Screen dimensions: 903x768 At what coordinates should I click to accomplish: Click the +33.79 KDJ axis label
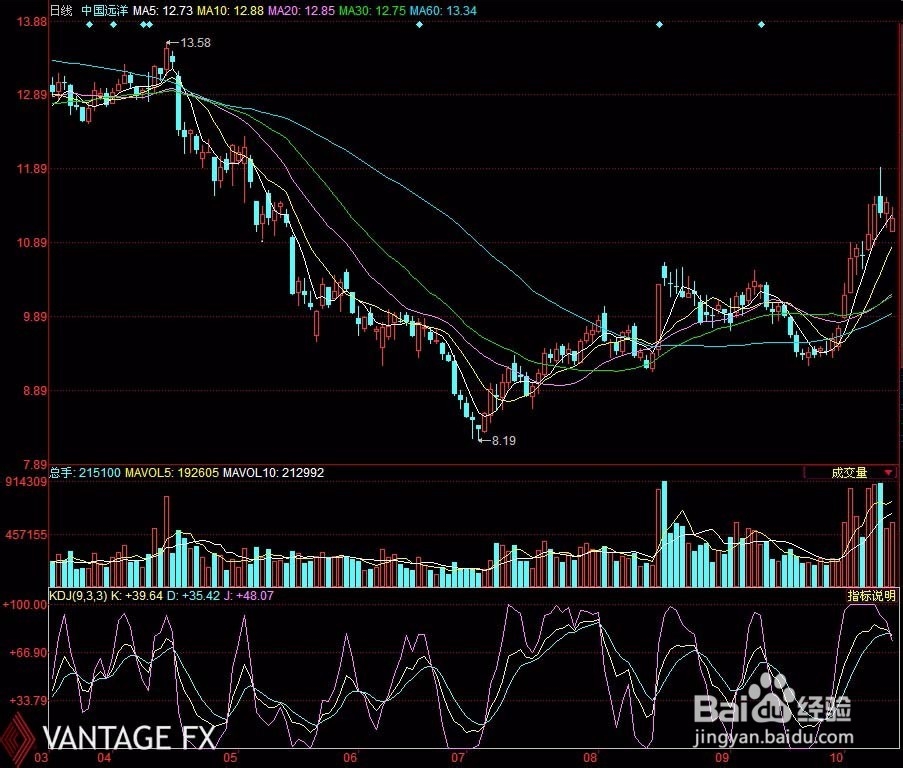point(28,701)
